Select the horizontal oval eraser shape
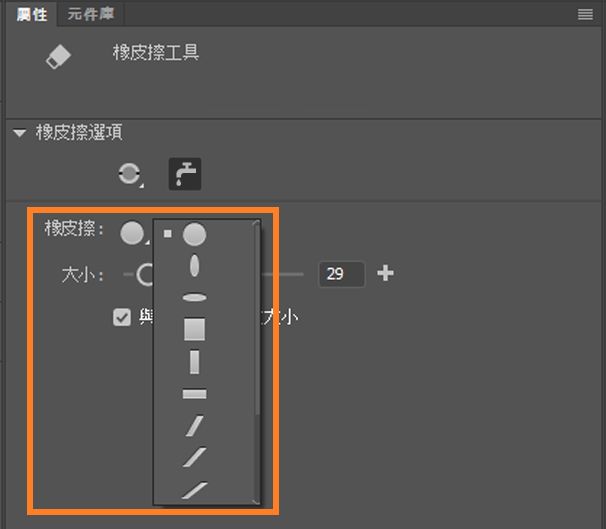The height and width of the screenshot is (529, 606). click(194, 298)
